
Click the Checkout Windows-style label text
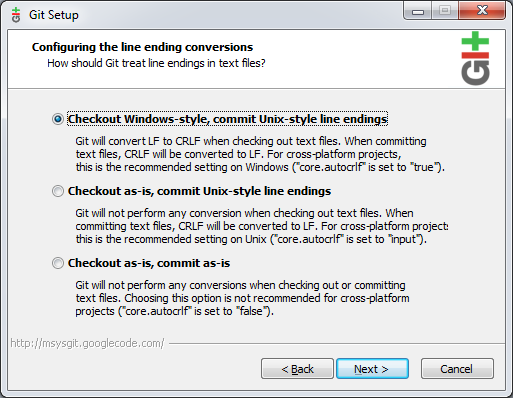click(x=227, y=119)
